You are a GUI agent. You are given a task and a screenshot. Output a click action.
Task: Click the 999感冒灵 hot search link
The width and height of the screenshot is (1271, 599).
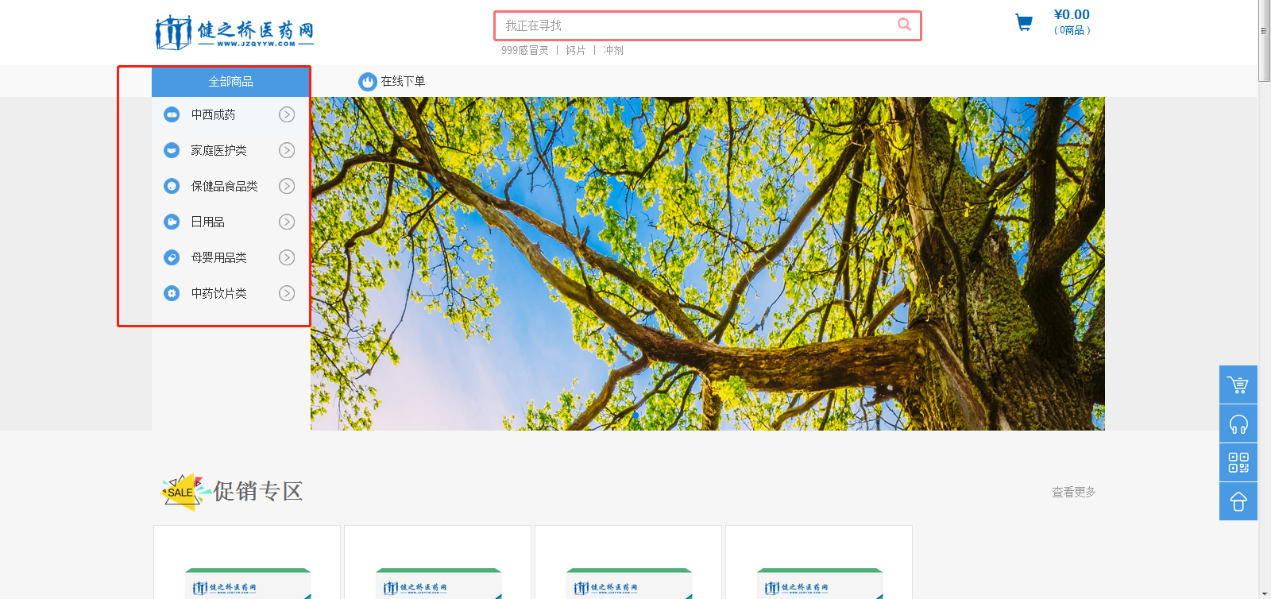point(525,50)
